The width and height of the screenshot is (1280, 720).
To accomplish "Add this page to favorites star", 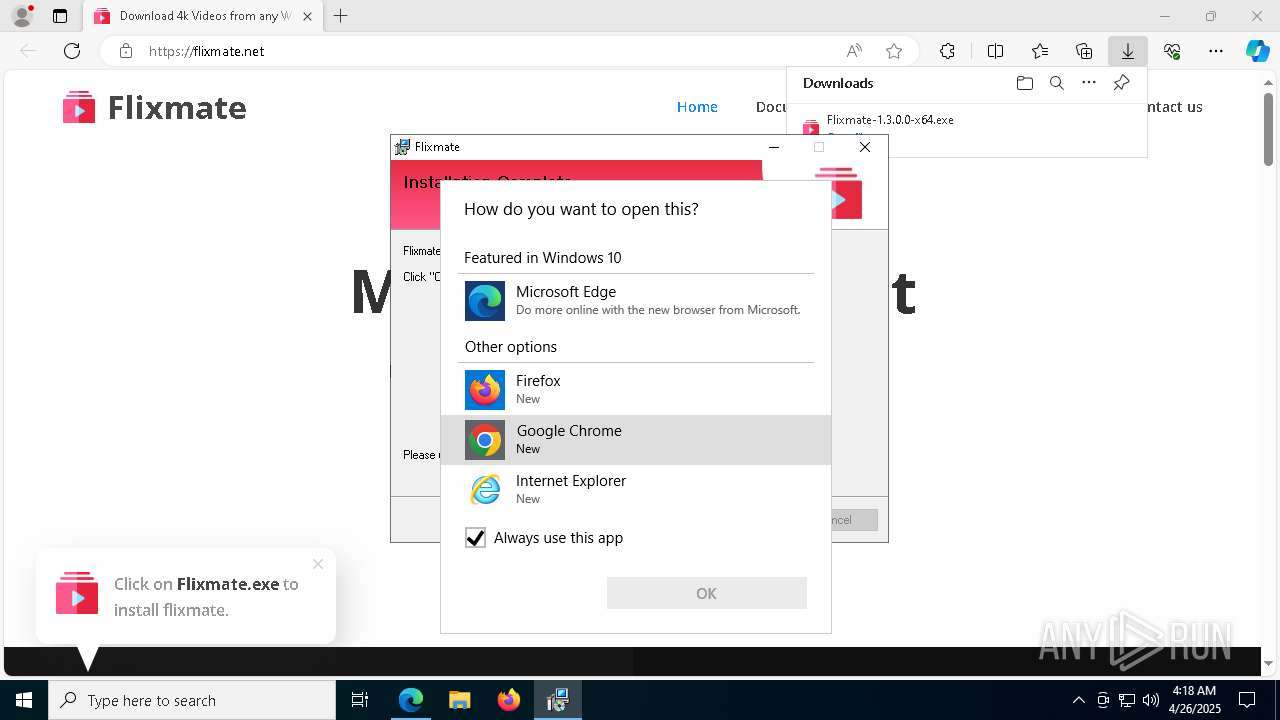I will (894, 51).
